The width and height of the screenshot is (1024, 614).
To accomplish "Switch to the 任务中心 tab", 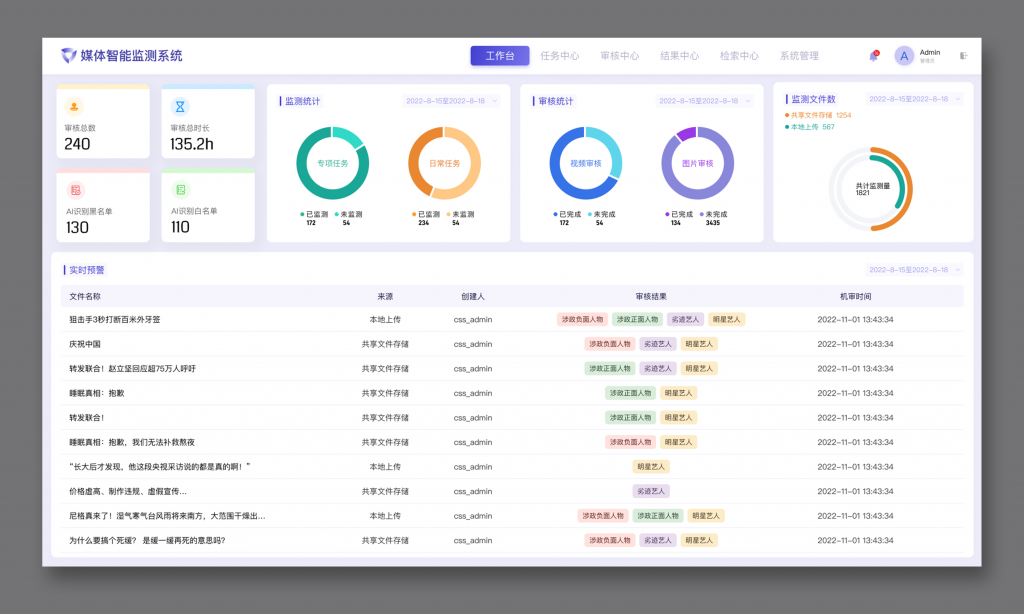I will (x=559, y=56).
